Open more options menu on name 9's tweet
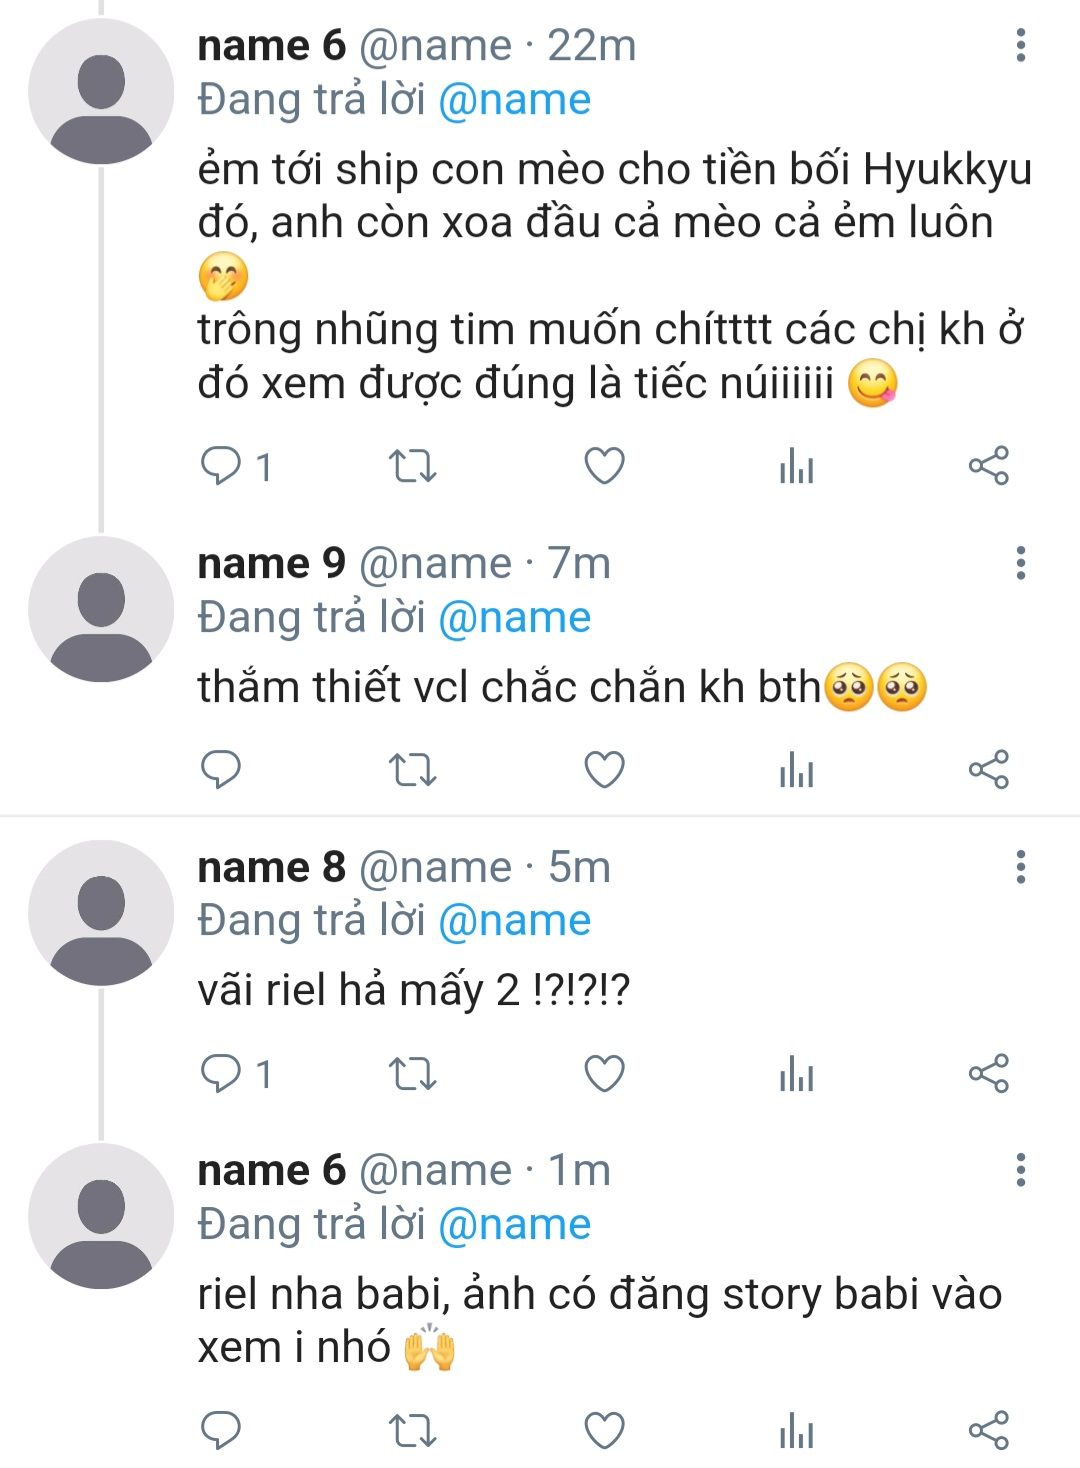Image resolution: width=1080 pixels, height=1468 pixels. pos(1020,563)
